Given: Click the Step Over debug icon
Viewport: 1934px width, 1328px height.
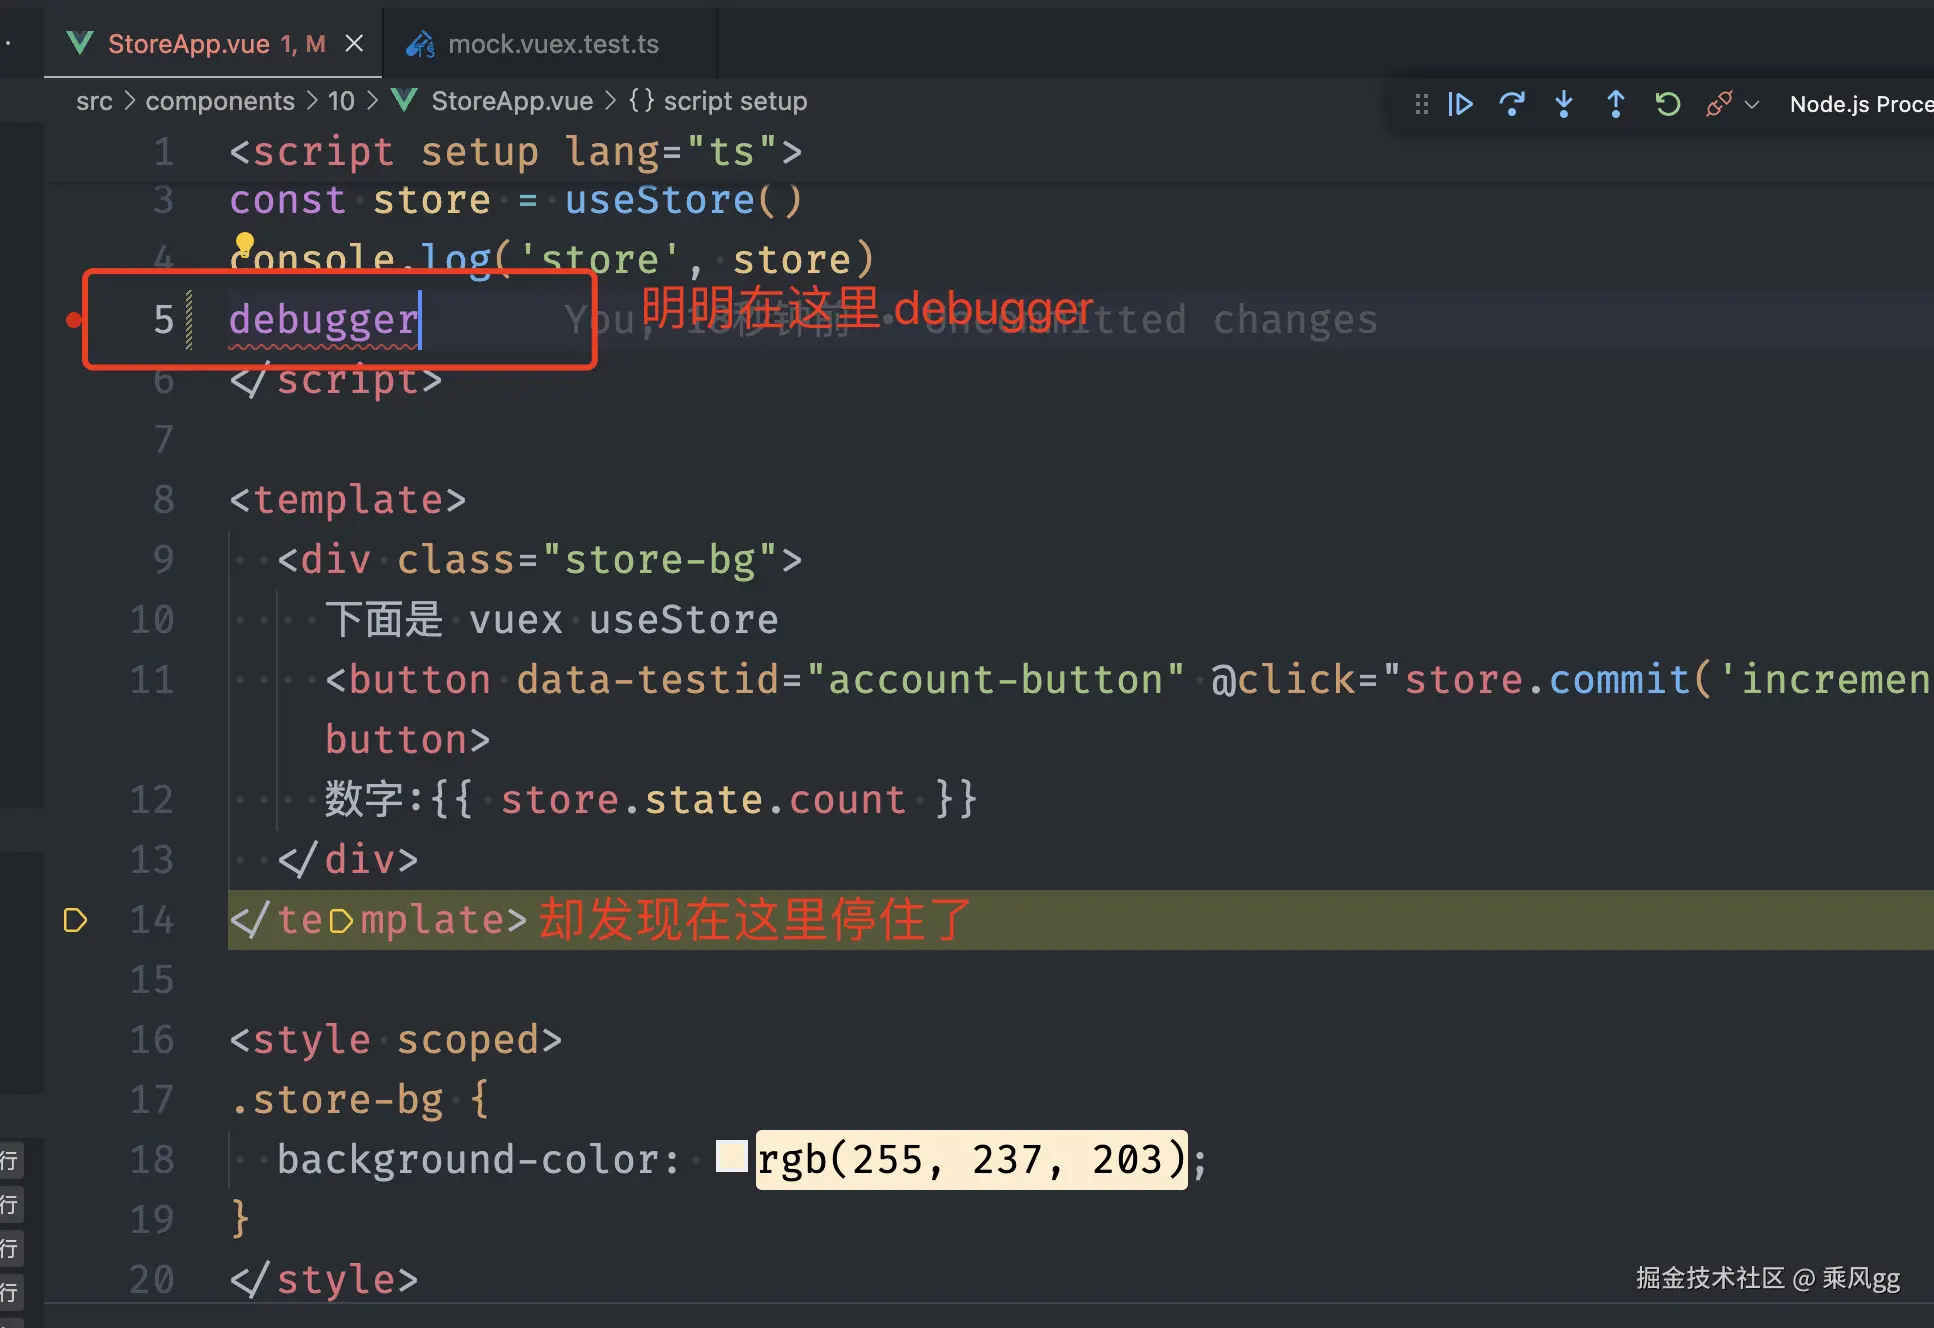Looking at the screenshot, I should click(1512, 104).
